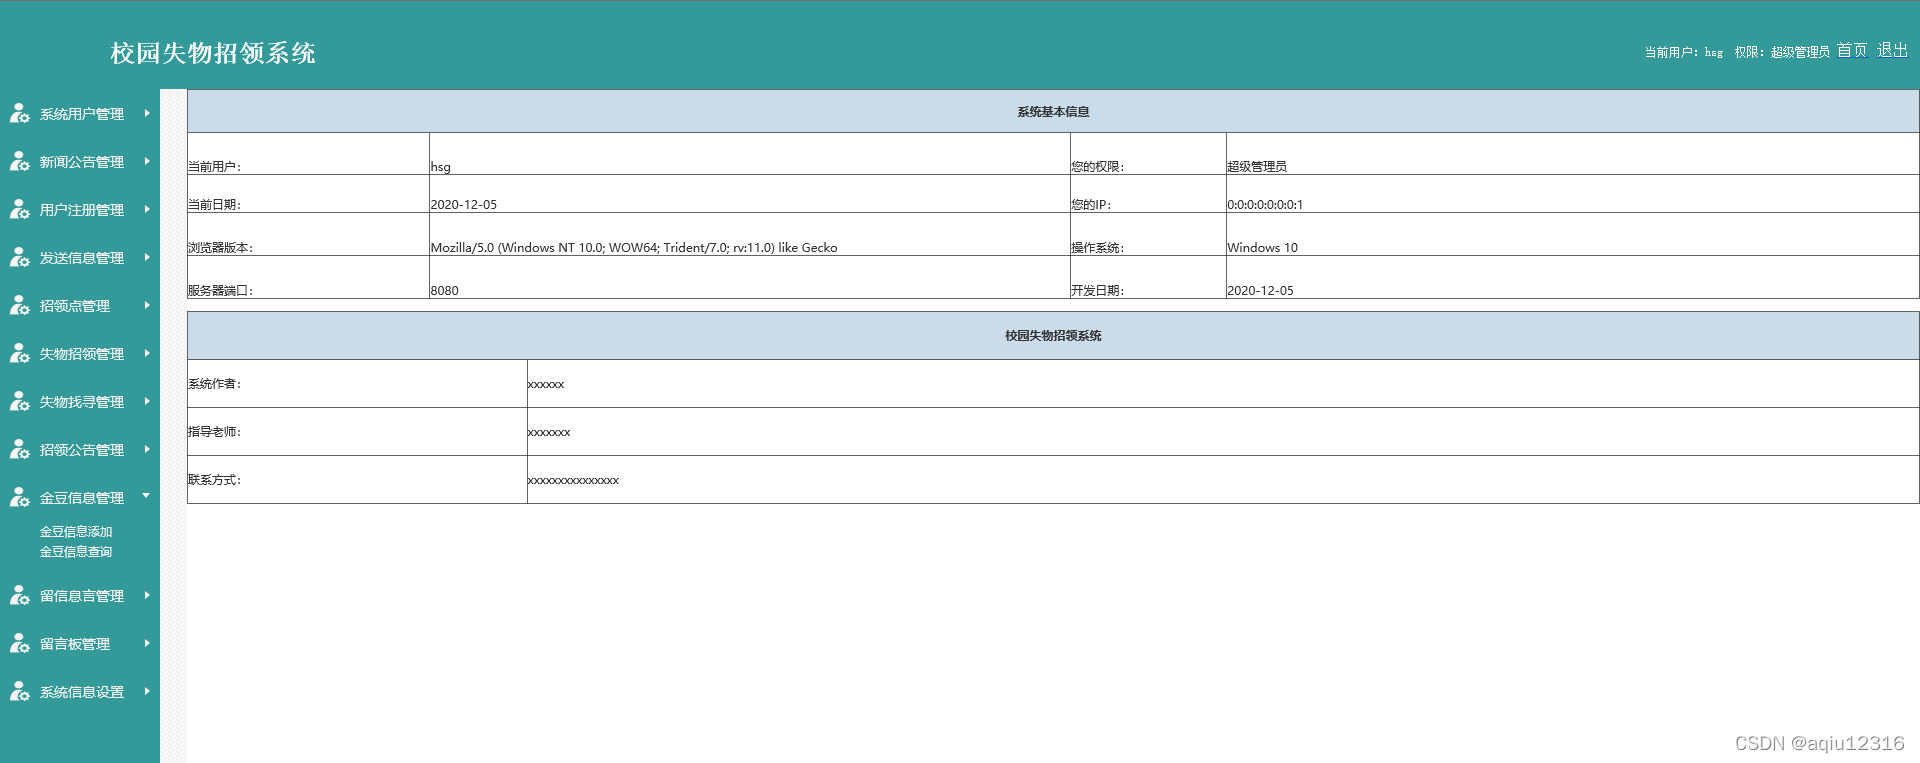Expand arrow for 招领公告管理 menu

[x=147, y=449]
